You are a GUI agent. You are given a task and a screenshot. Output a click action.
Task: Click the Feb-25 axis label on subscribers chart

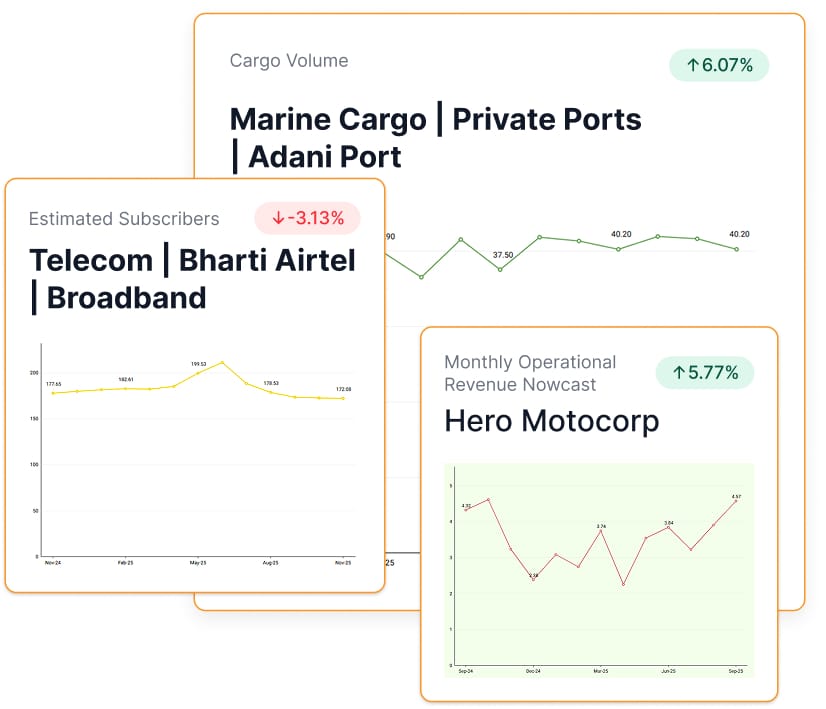pyautogui.click(x=126, y=564)
